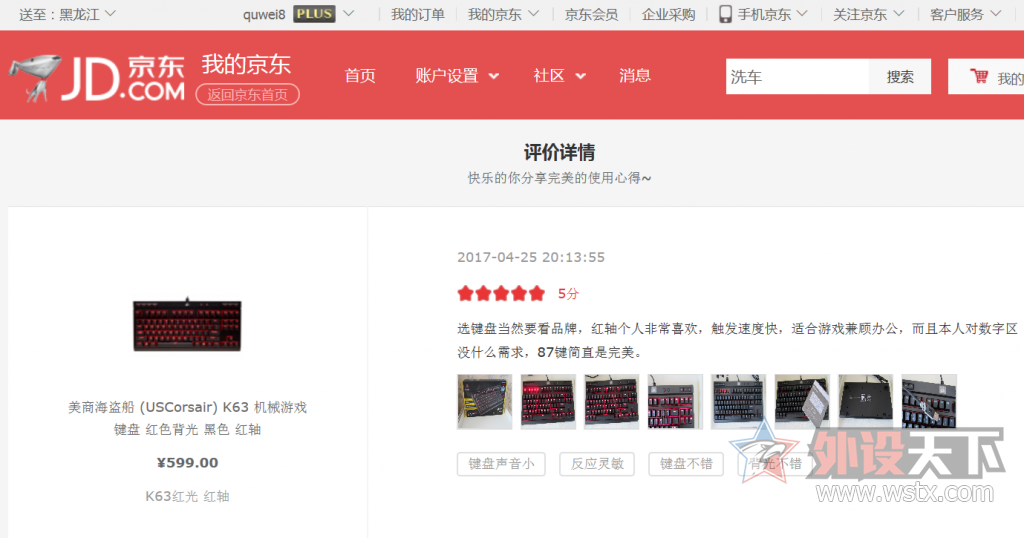Click the shopping cart icon
The image size is (1024, 538).
979,76
